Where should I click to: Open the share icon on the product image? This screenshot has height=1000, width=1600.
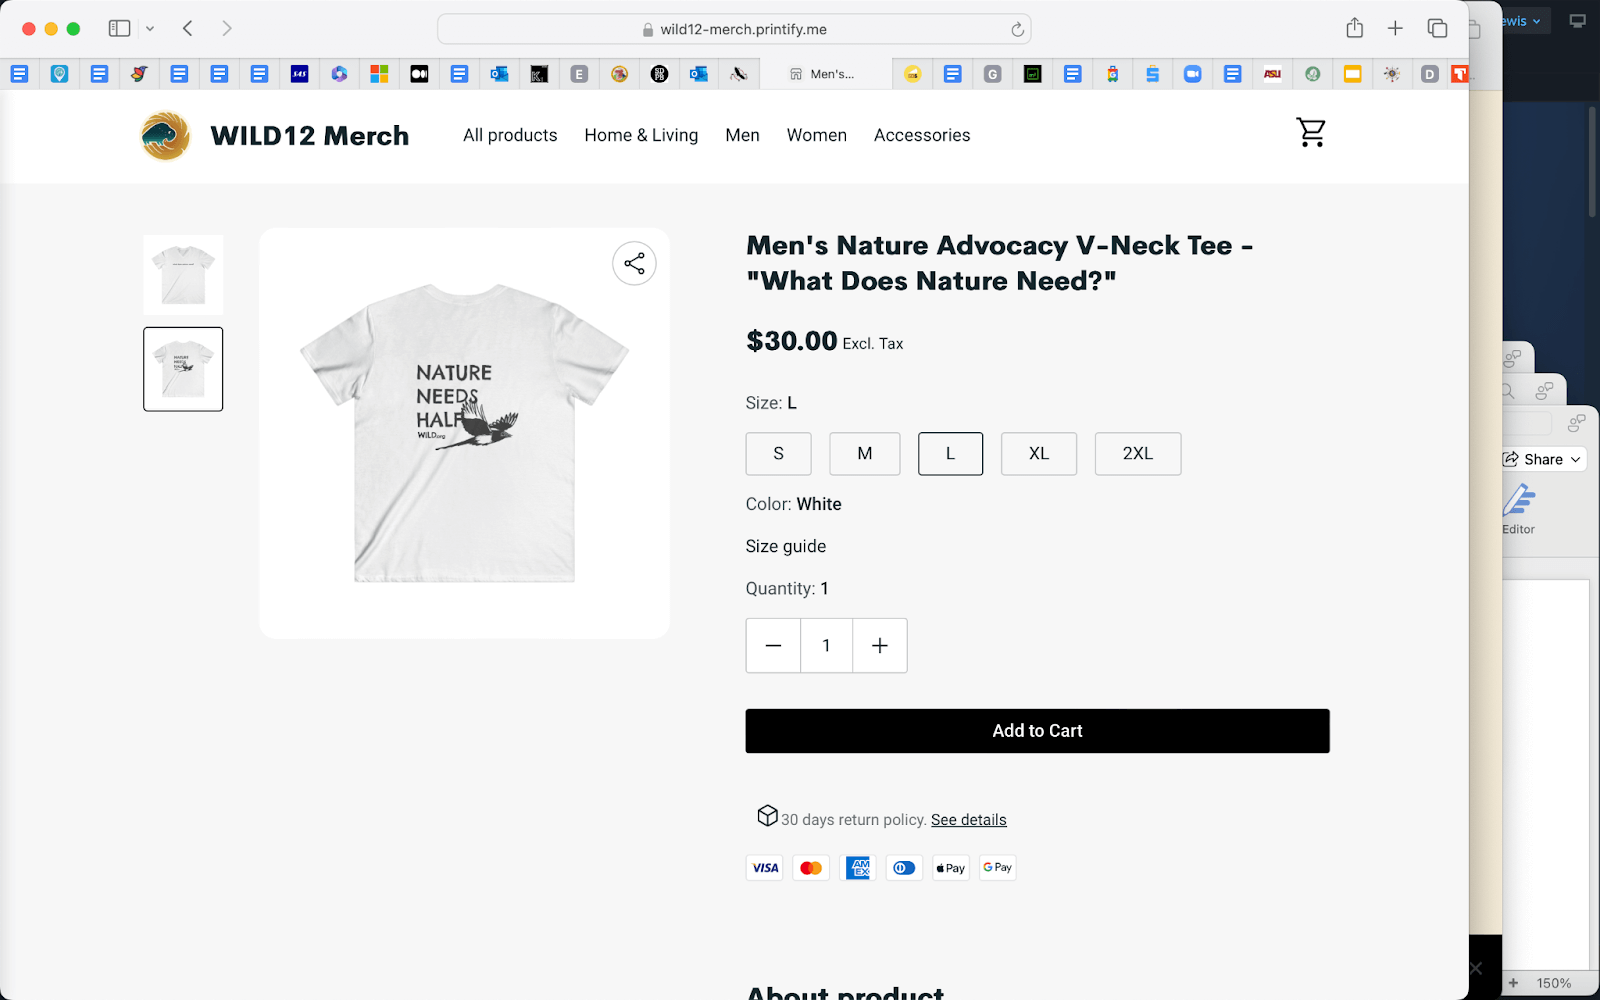634,263
